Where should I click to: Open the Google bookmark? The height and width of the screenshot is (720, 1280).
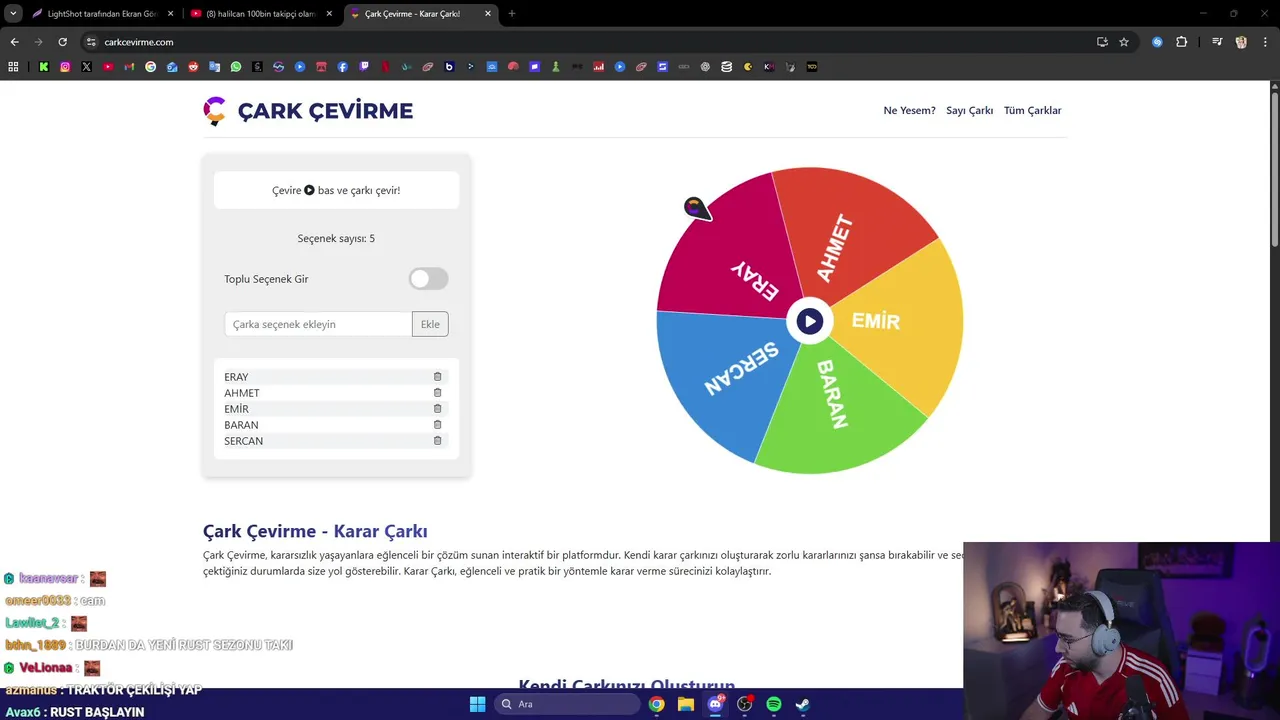click(151, 67)
